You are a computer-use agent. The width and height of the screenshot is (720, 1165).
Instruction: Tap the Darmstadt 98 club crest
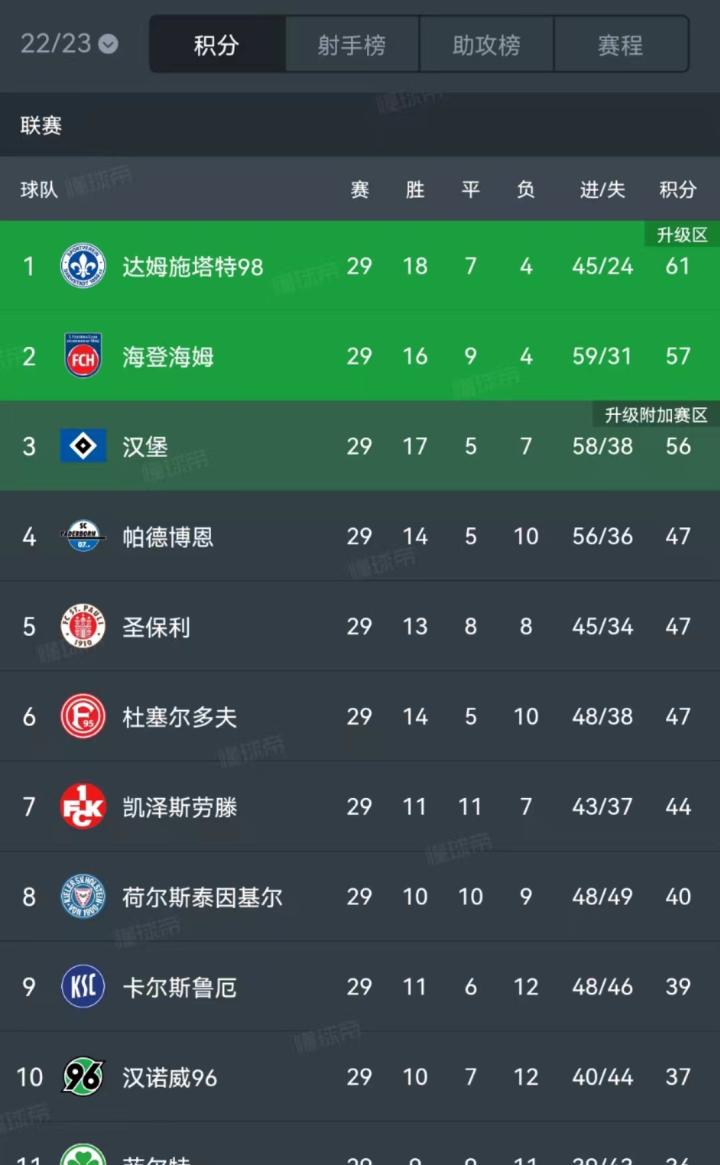coord(83,266)
